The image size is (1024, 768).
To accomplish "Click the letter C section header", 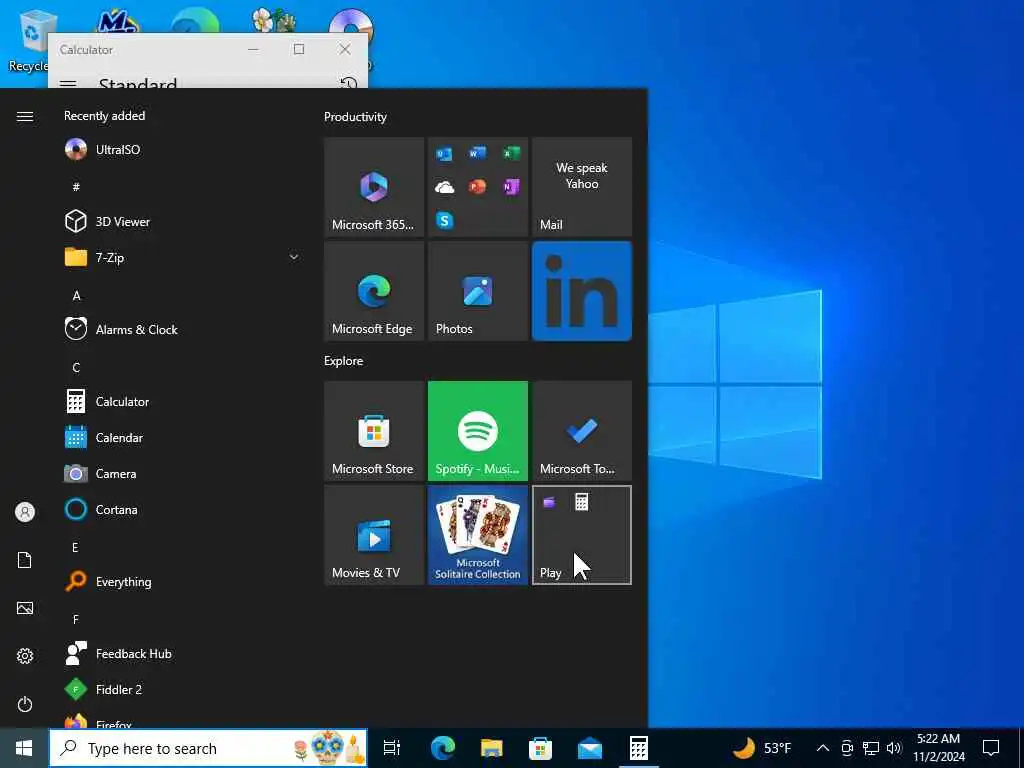I will [76, 368].
